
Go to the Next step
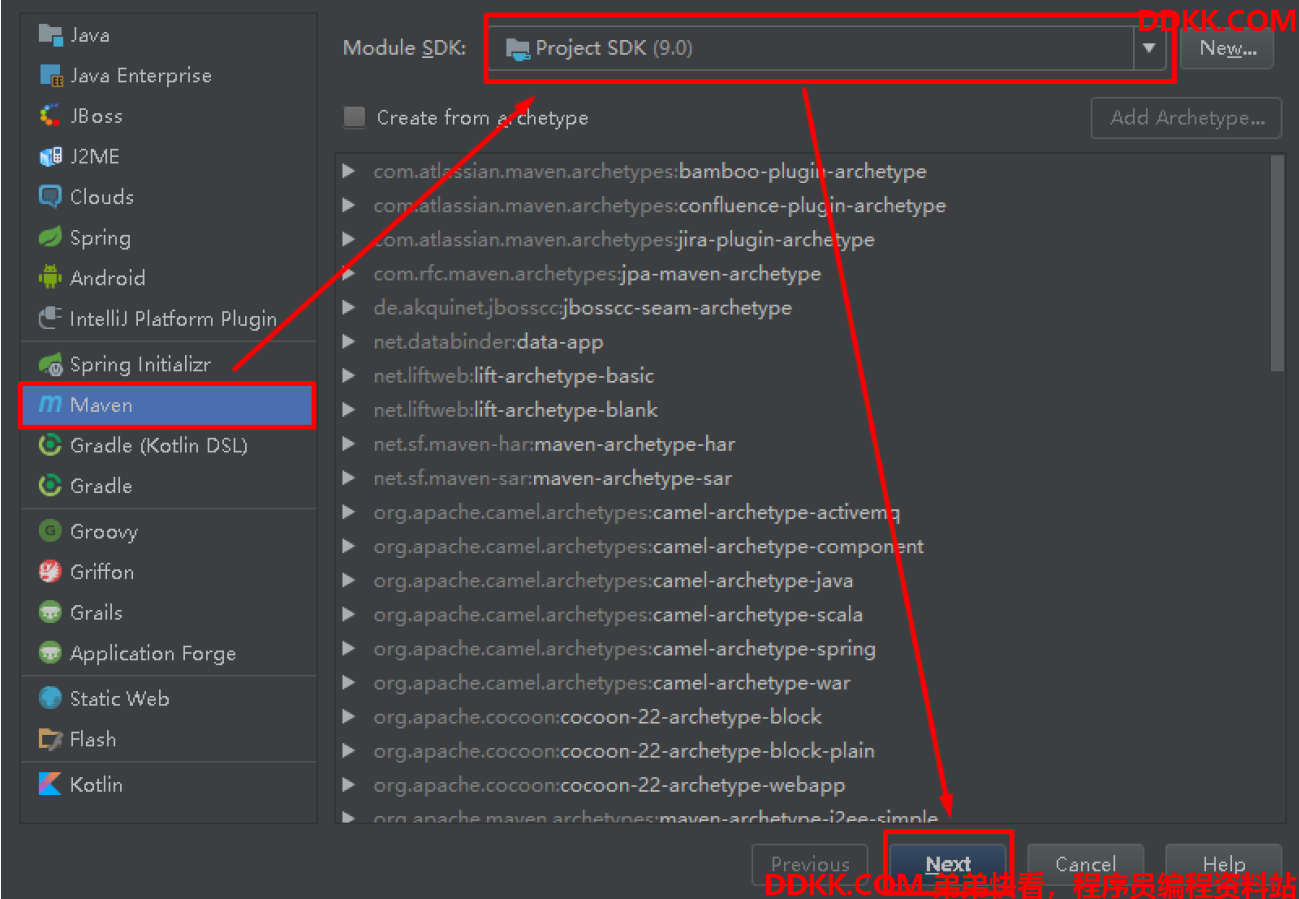tap(948, 865)
